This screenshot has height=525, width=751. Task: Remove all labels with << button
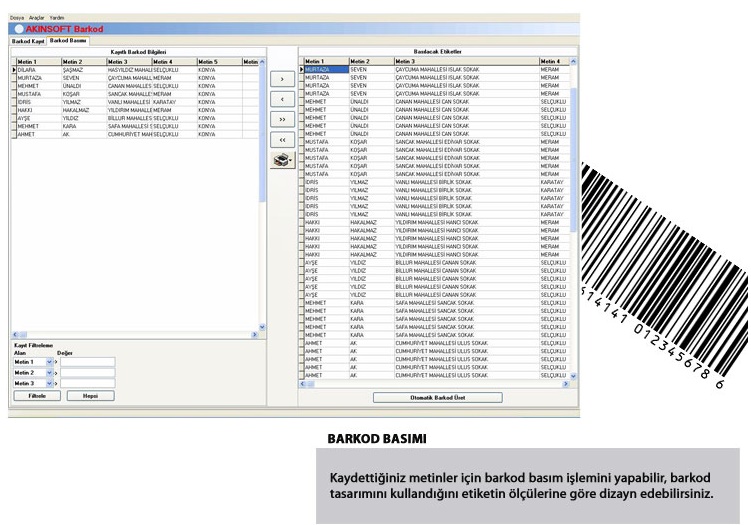pyautogui.click(x=283, y=139)
